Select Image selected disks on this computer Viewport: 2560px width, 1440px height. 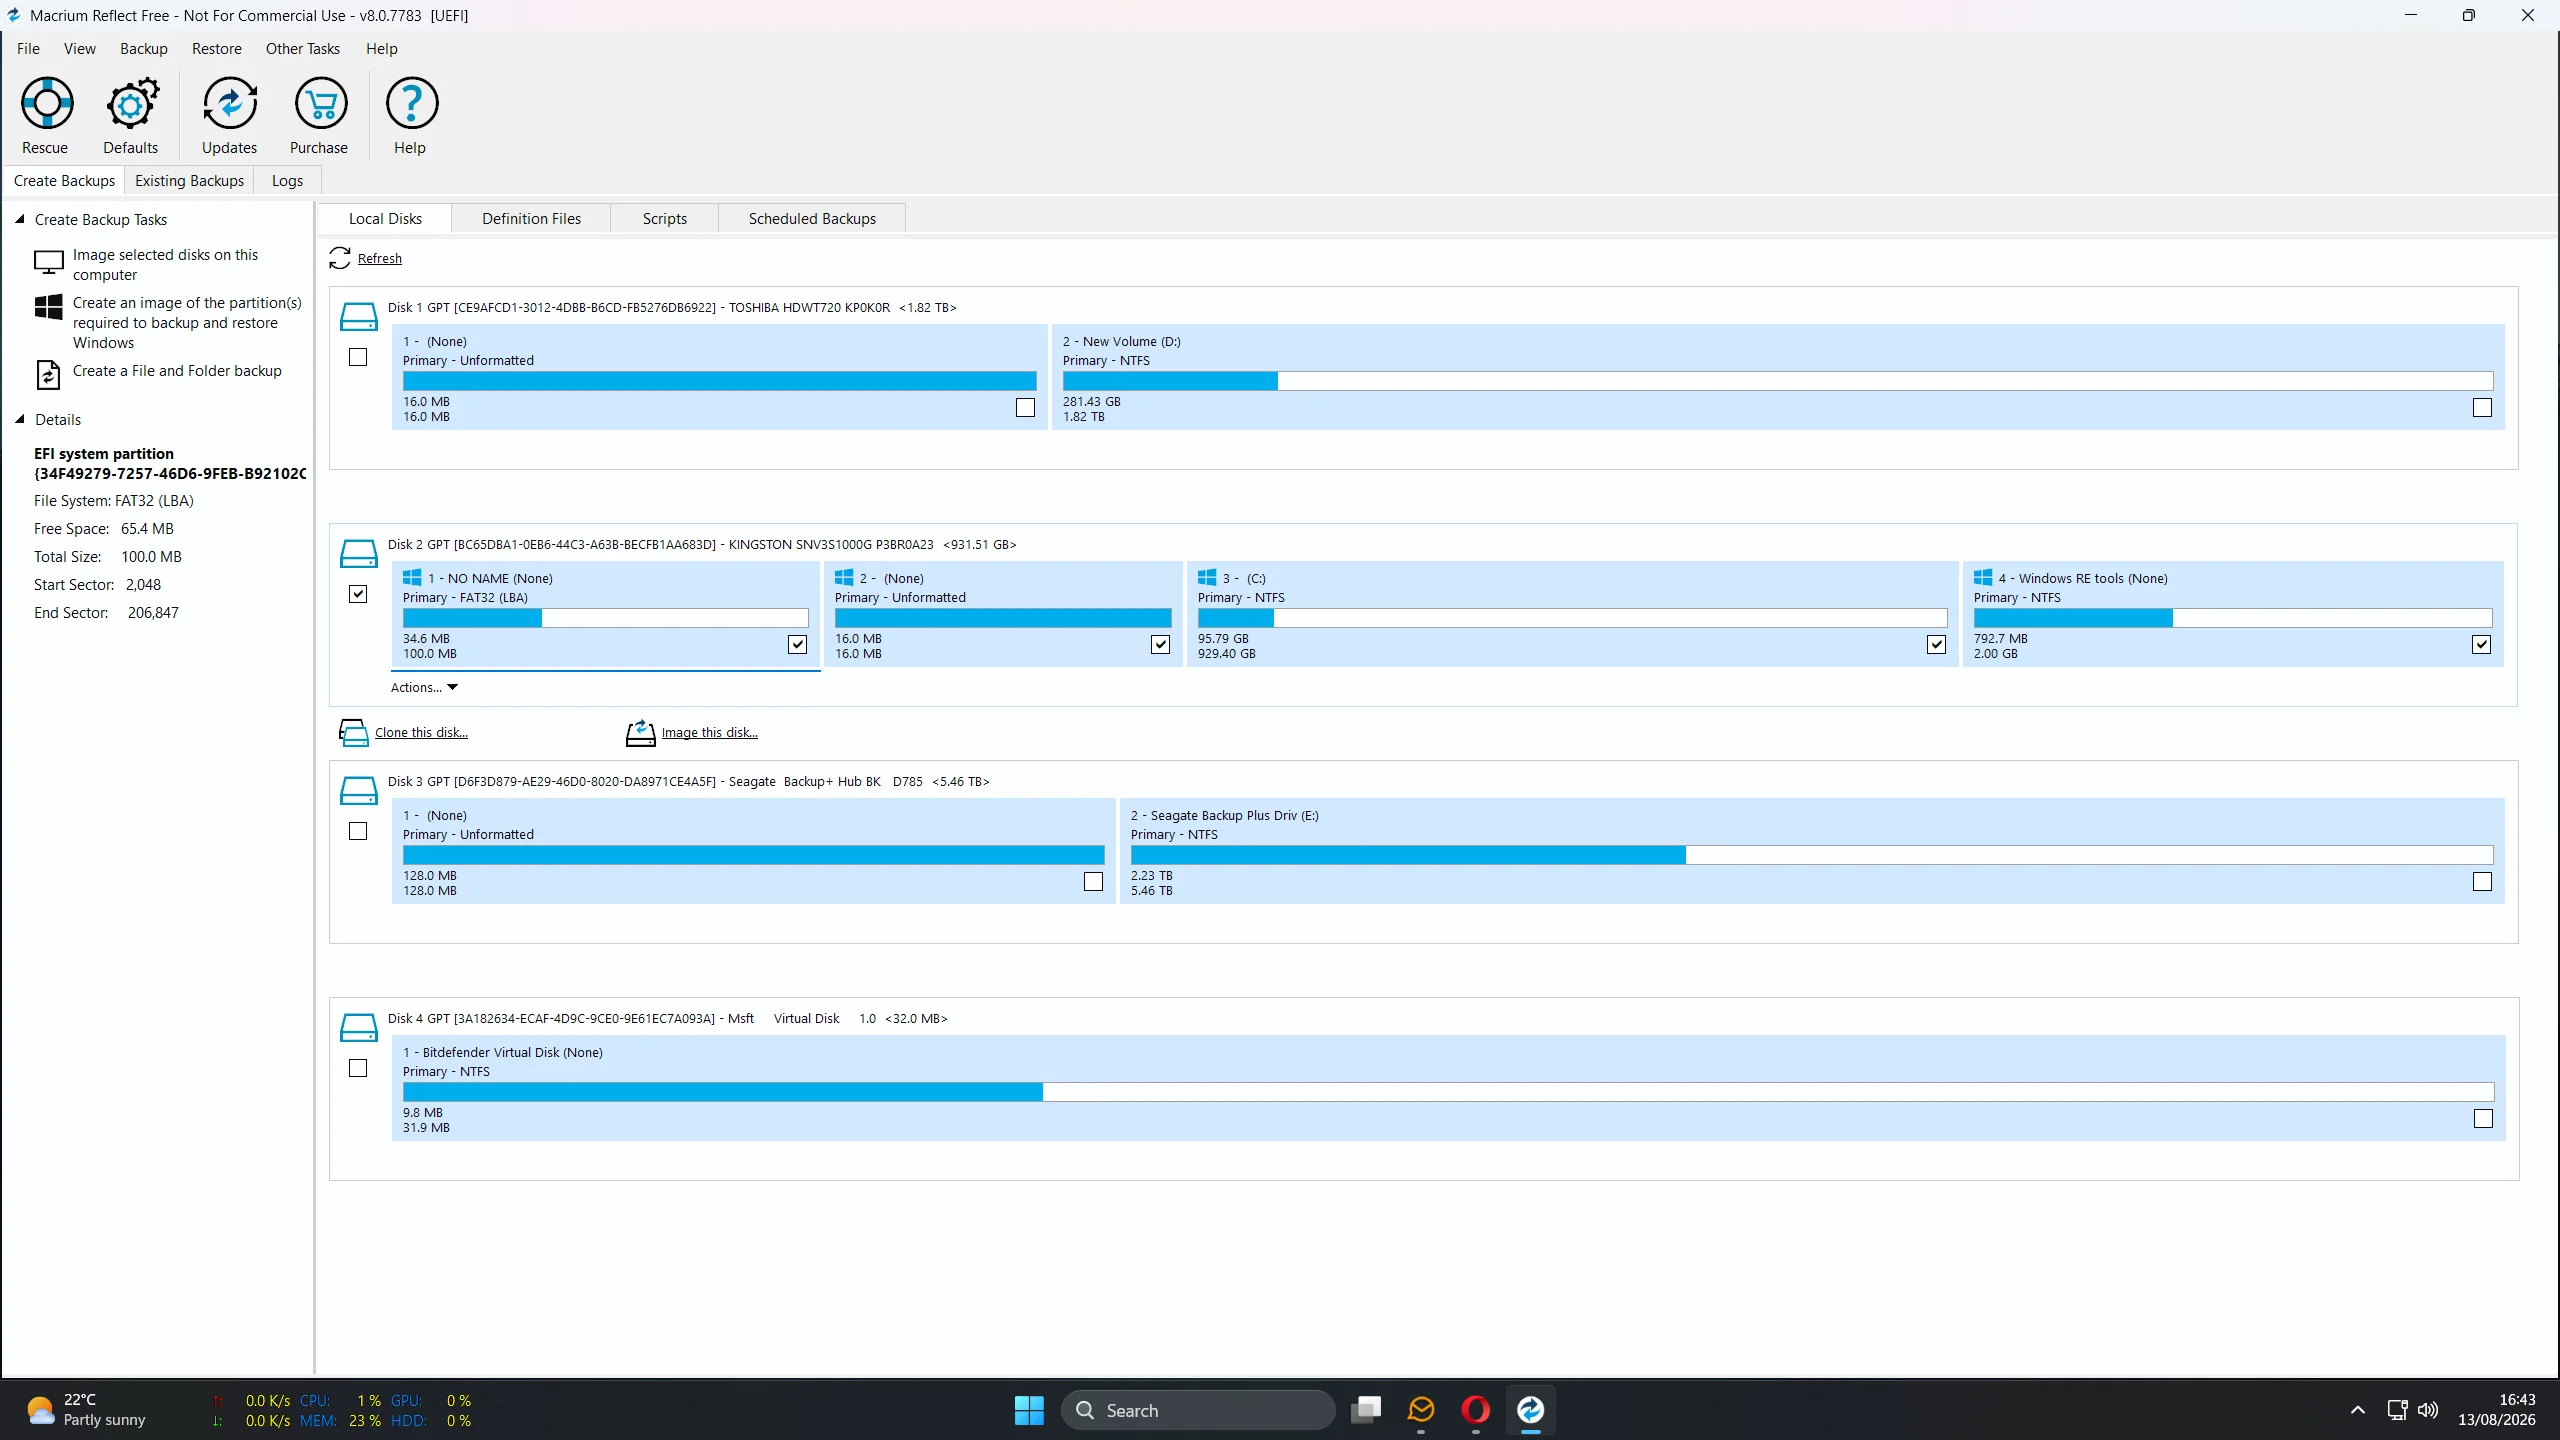(166, 264)
